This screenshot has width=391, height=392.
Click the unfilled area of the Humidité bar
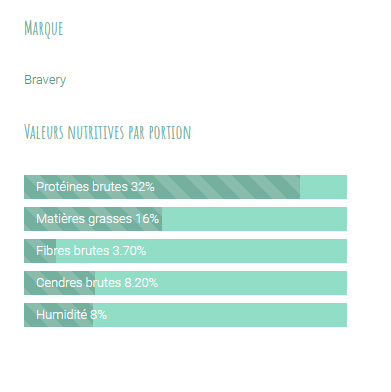tap(220, 315)
